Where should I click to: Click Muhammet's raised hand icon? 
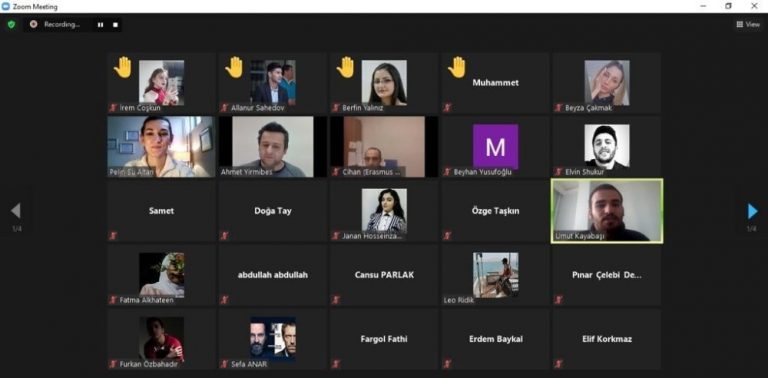click(457, 68)
